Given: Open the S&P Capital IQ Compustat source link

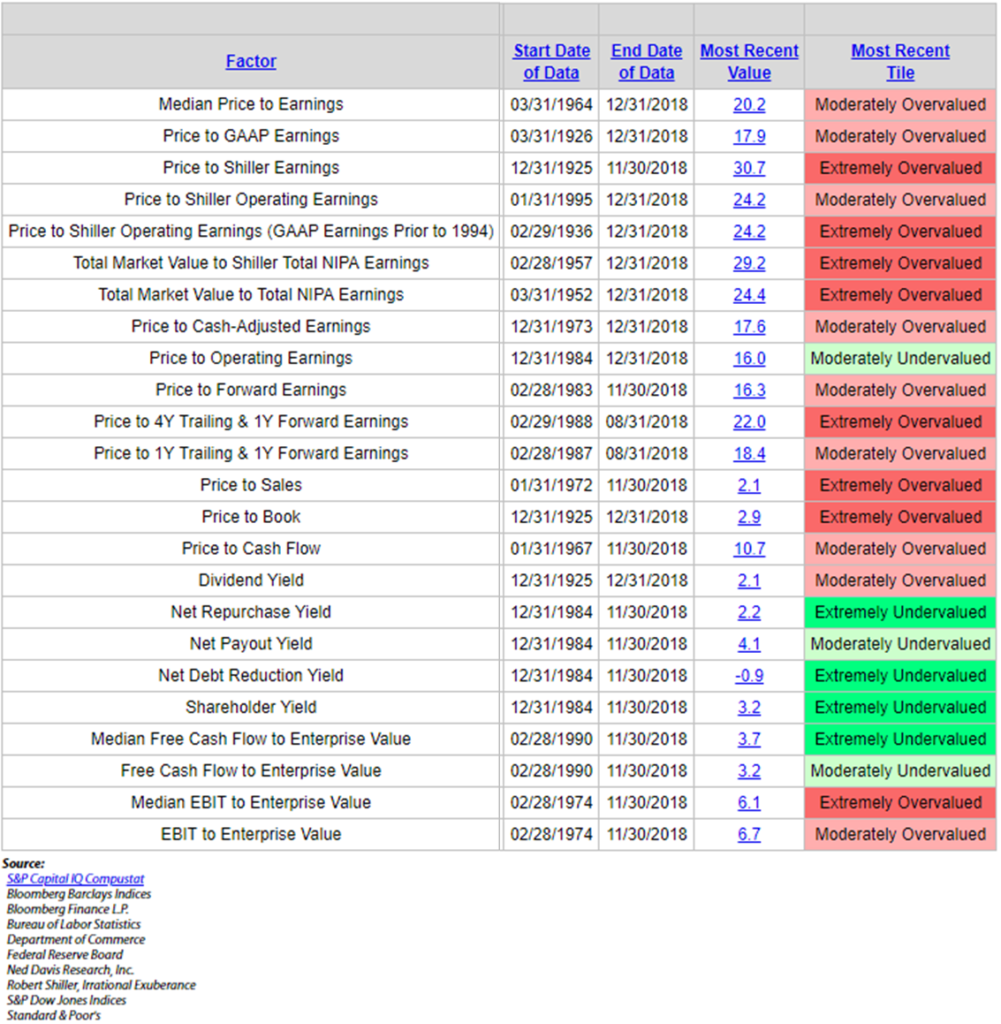Looking at the screenshot, I should (75, 879).
